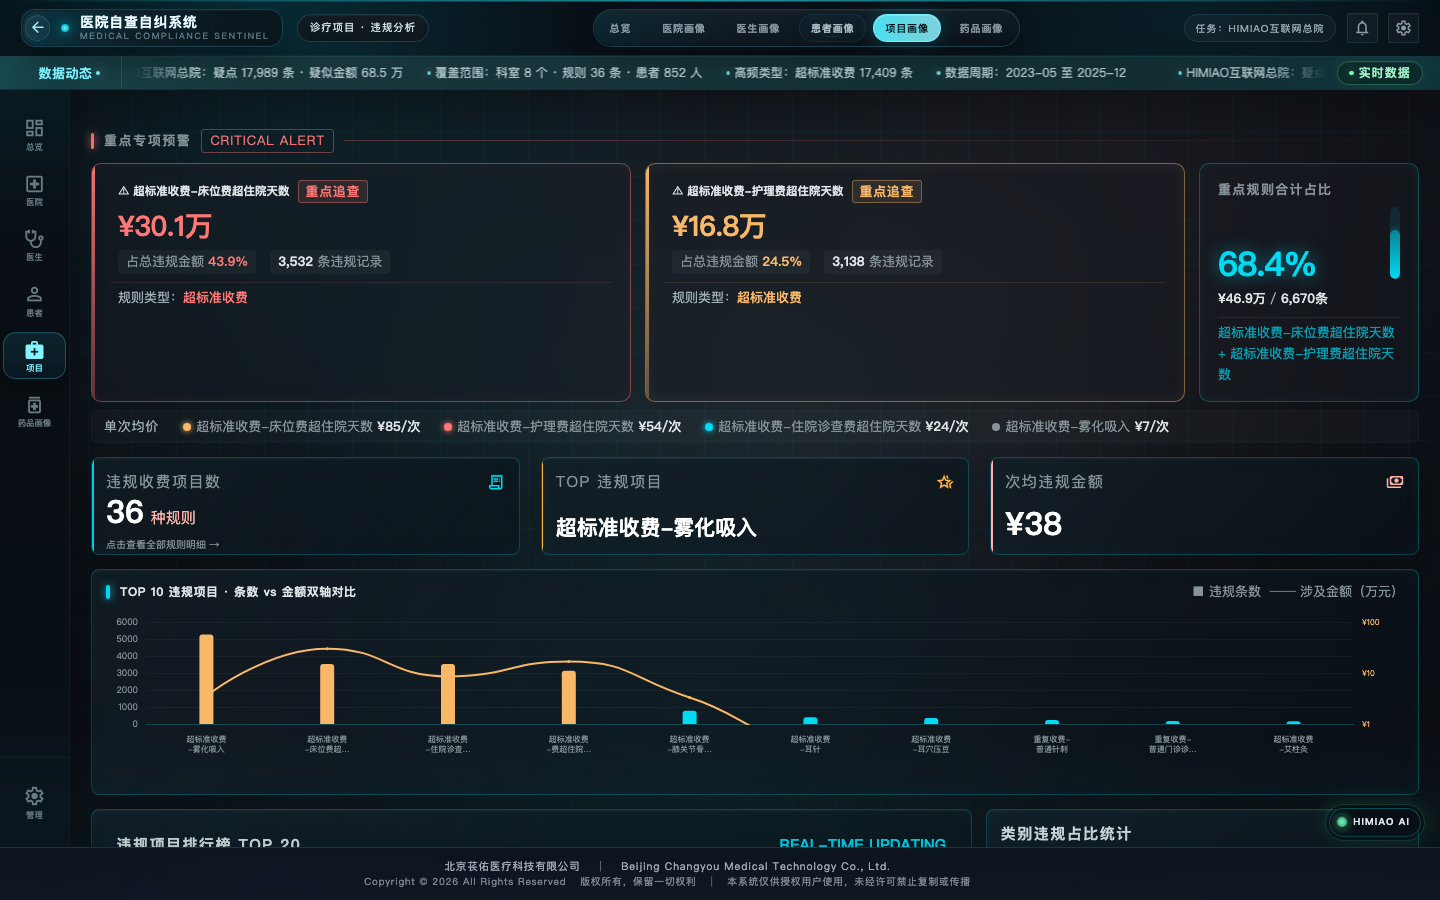Screen dimensions: 1440x900
Task: Click star icon on TOP 违规项目 card
Action: pyautogui.click(x=945, y=482)
